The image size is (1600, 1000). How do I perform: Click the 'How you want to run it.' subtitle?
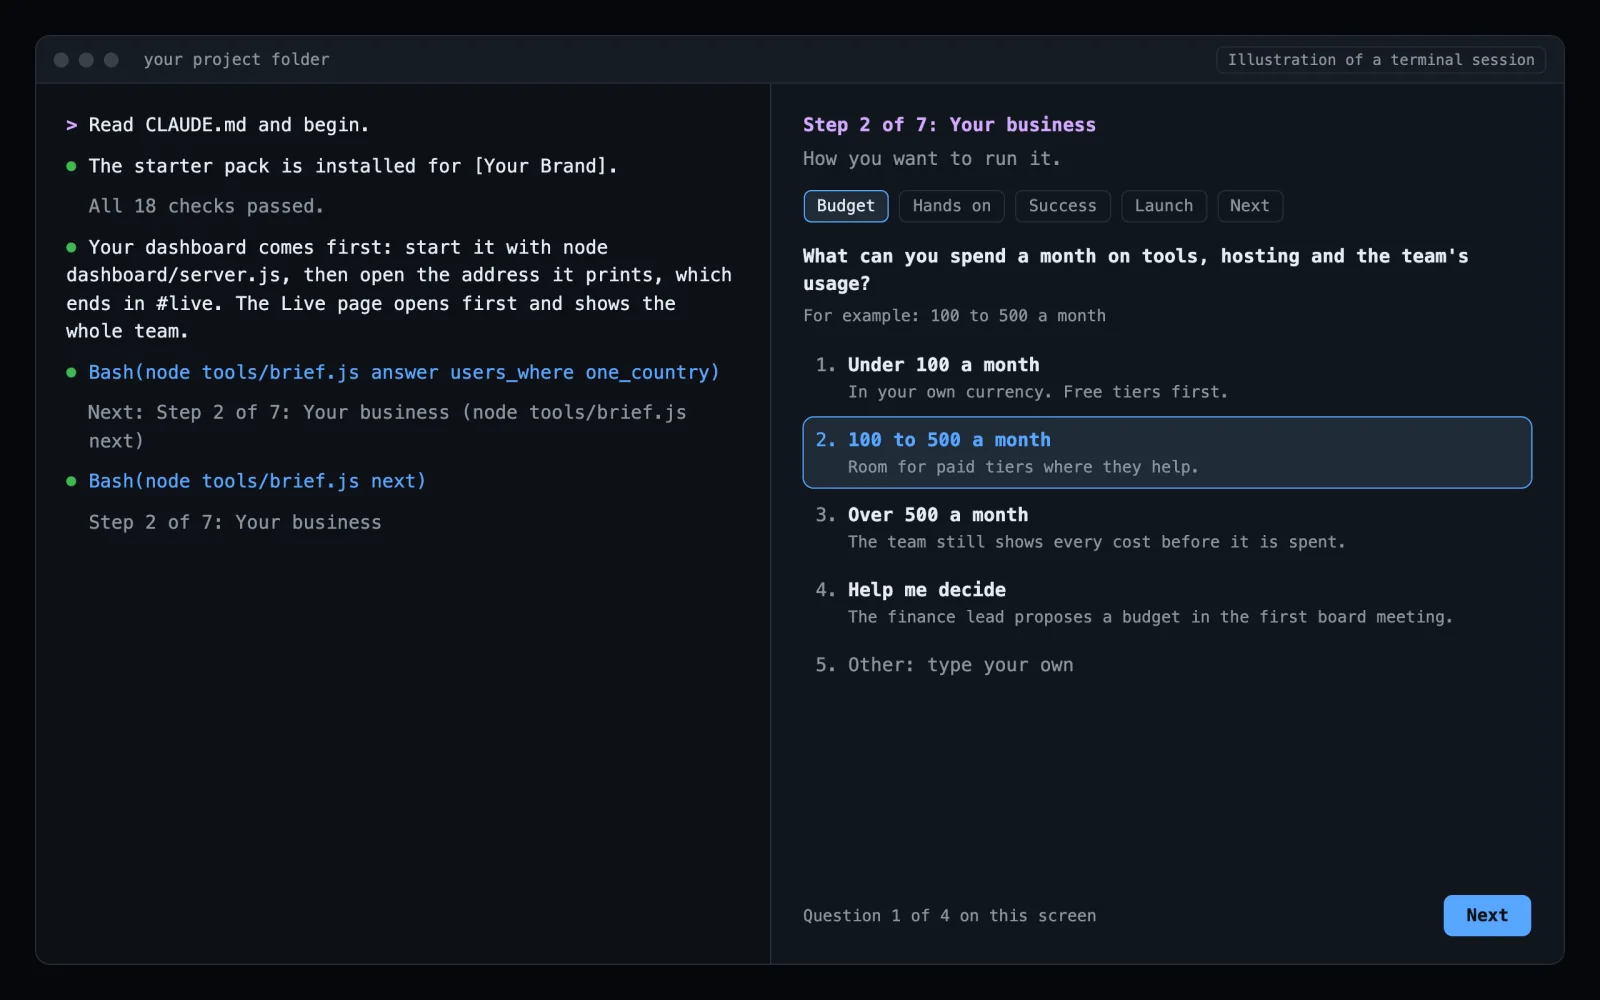click(932, 158)
